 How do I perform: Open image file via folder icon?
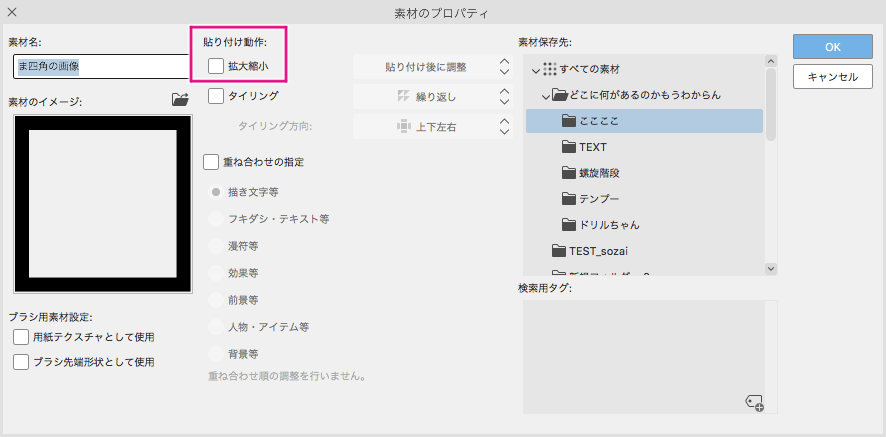tap(180, 100)
